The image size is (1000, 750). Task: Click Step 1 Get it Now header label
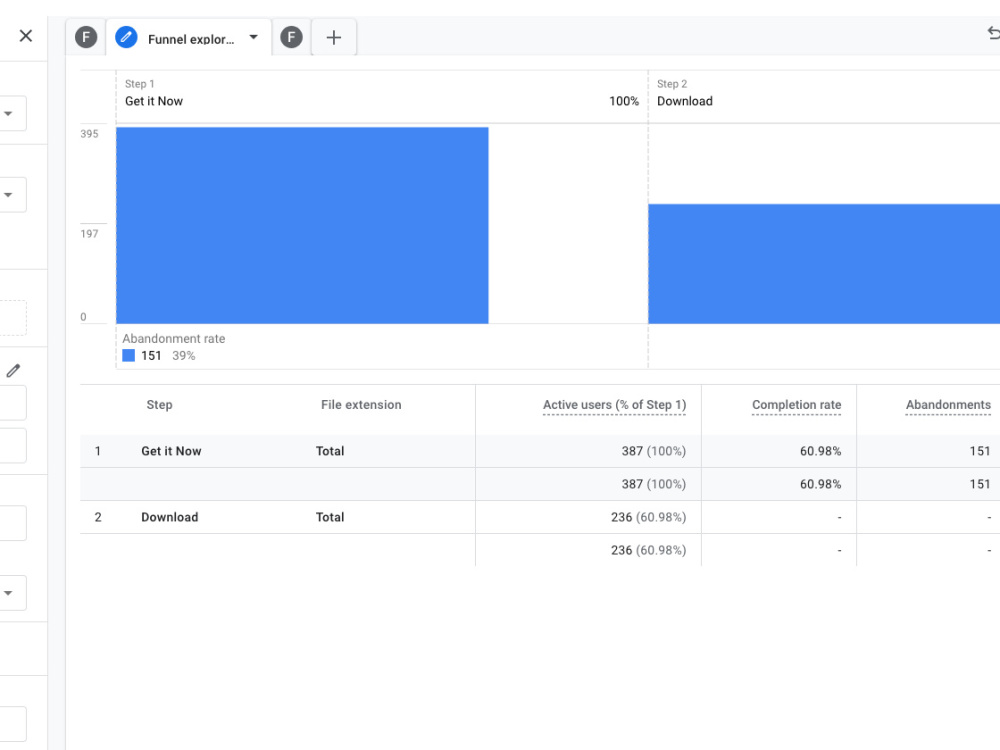[x=154, y=101]
